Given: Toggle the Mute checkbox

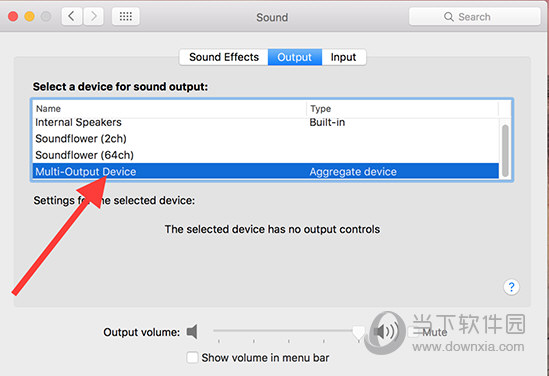Looking at the screenshot, I should [x=414, y=332].
